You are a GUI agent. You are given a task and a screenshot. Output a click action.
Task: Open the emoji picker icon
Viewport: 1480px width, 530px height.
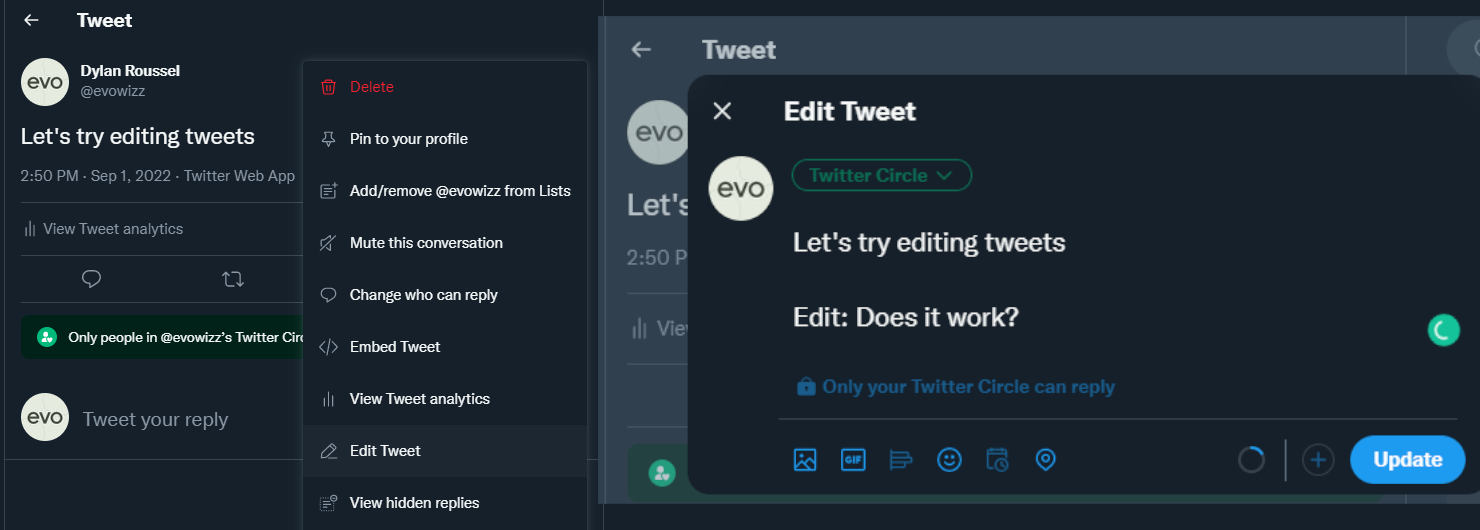[x=949, y=460]
